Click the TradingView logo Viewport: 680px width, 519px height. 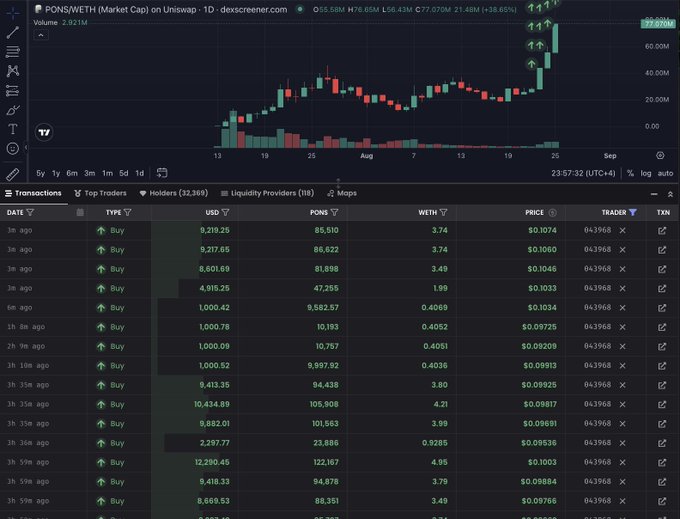pos(44,132)
